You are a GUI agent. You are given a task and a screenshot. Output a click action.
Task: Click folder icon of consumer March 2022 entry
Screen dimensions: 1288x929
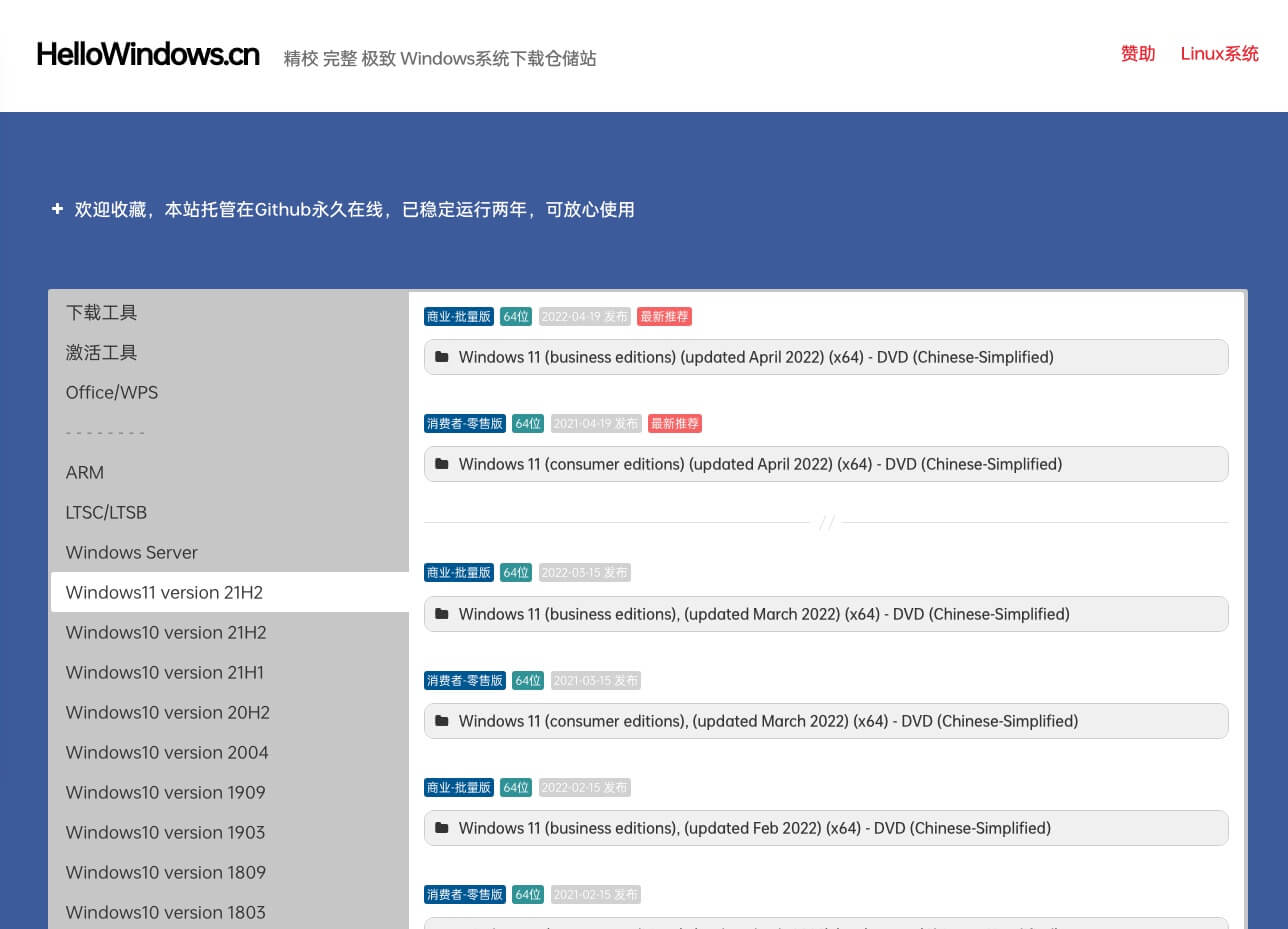coord(442,721)
